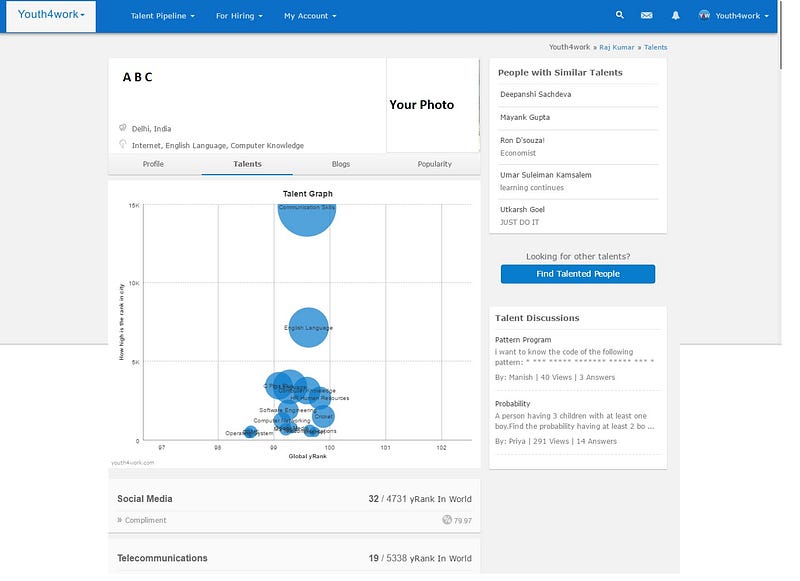Click the 'Economist' subtitle under Ron D'souza
Image resolution: width=800 pixels, height=581 pixels.
pyautogui.click(x=518, y=153)
